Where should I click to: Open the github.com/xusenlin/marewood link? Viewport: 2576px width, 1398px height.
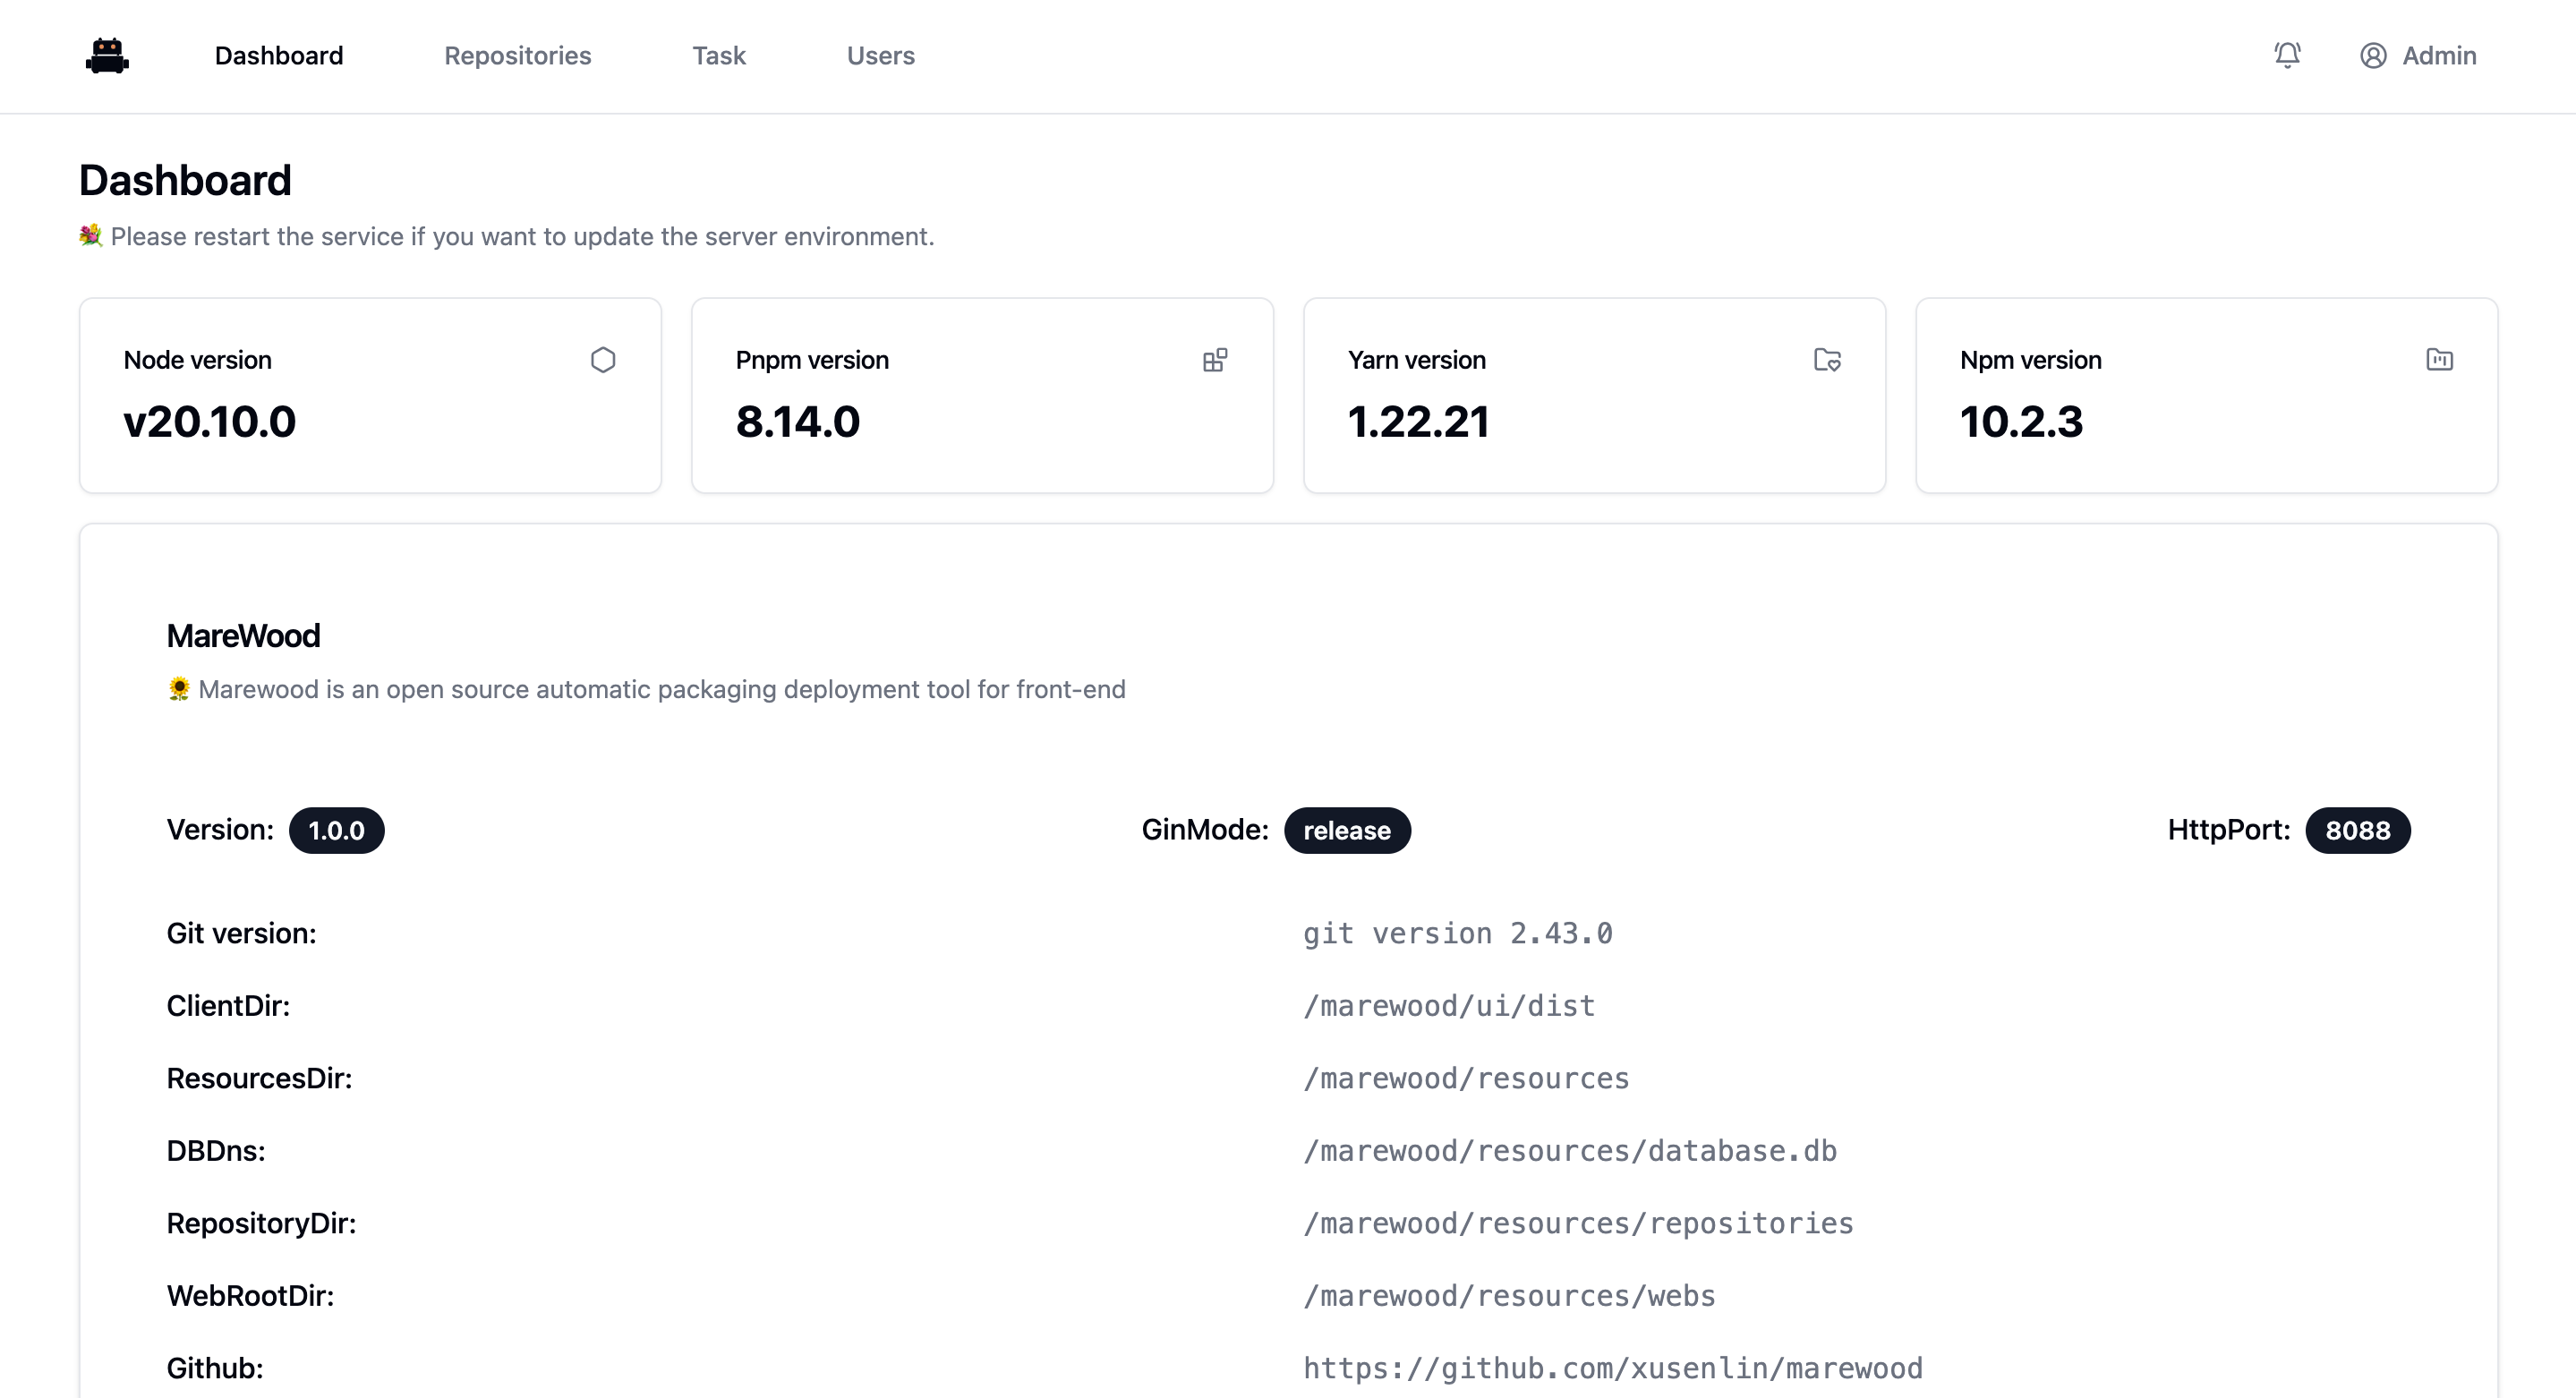(1612, 1368)
